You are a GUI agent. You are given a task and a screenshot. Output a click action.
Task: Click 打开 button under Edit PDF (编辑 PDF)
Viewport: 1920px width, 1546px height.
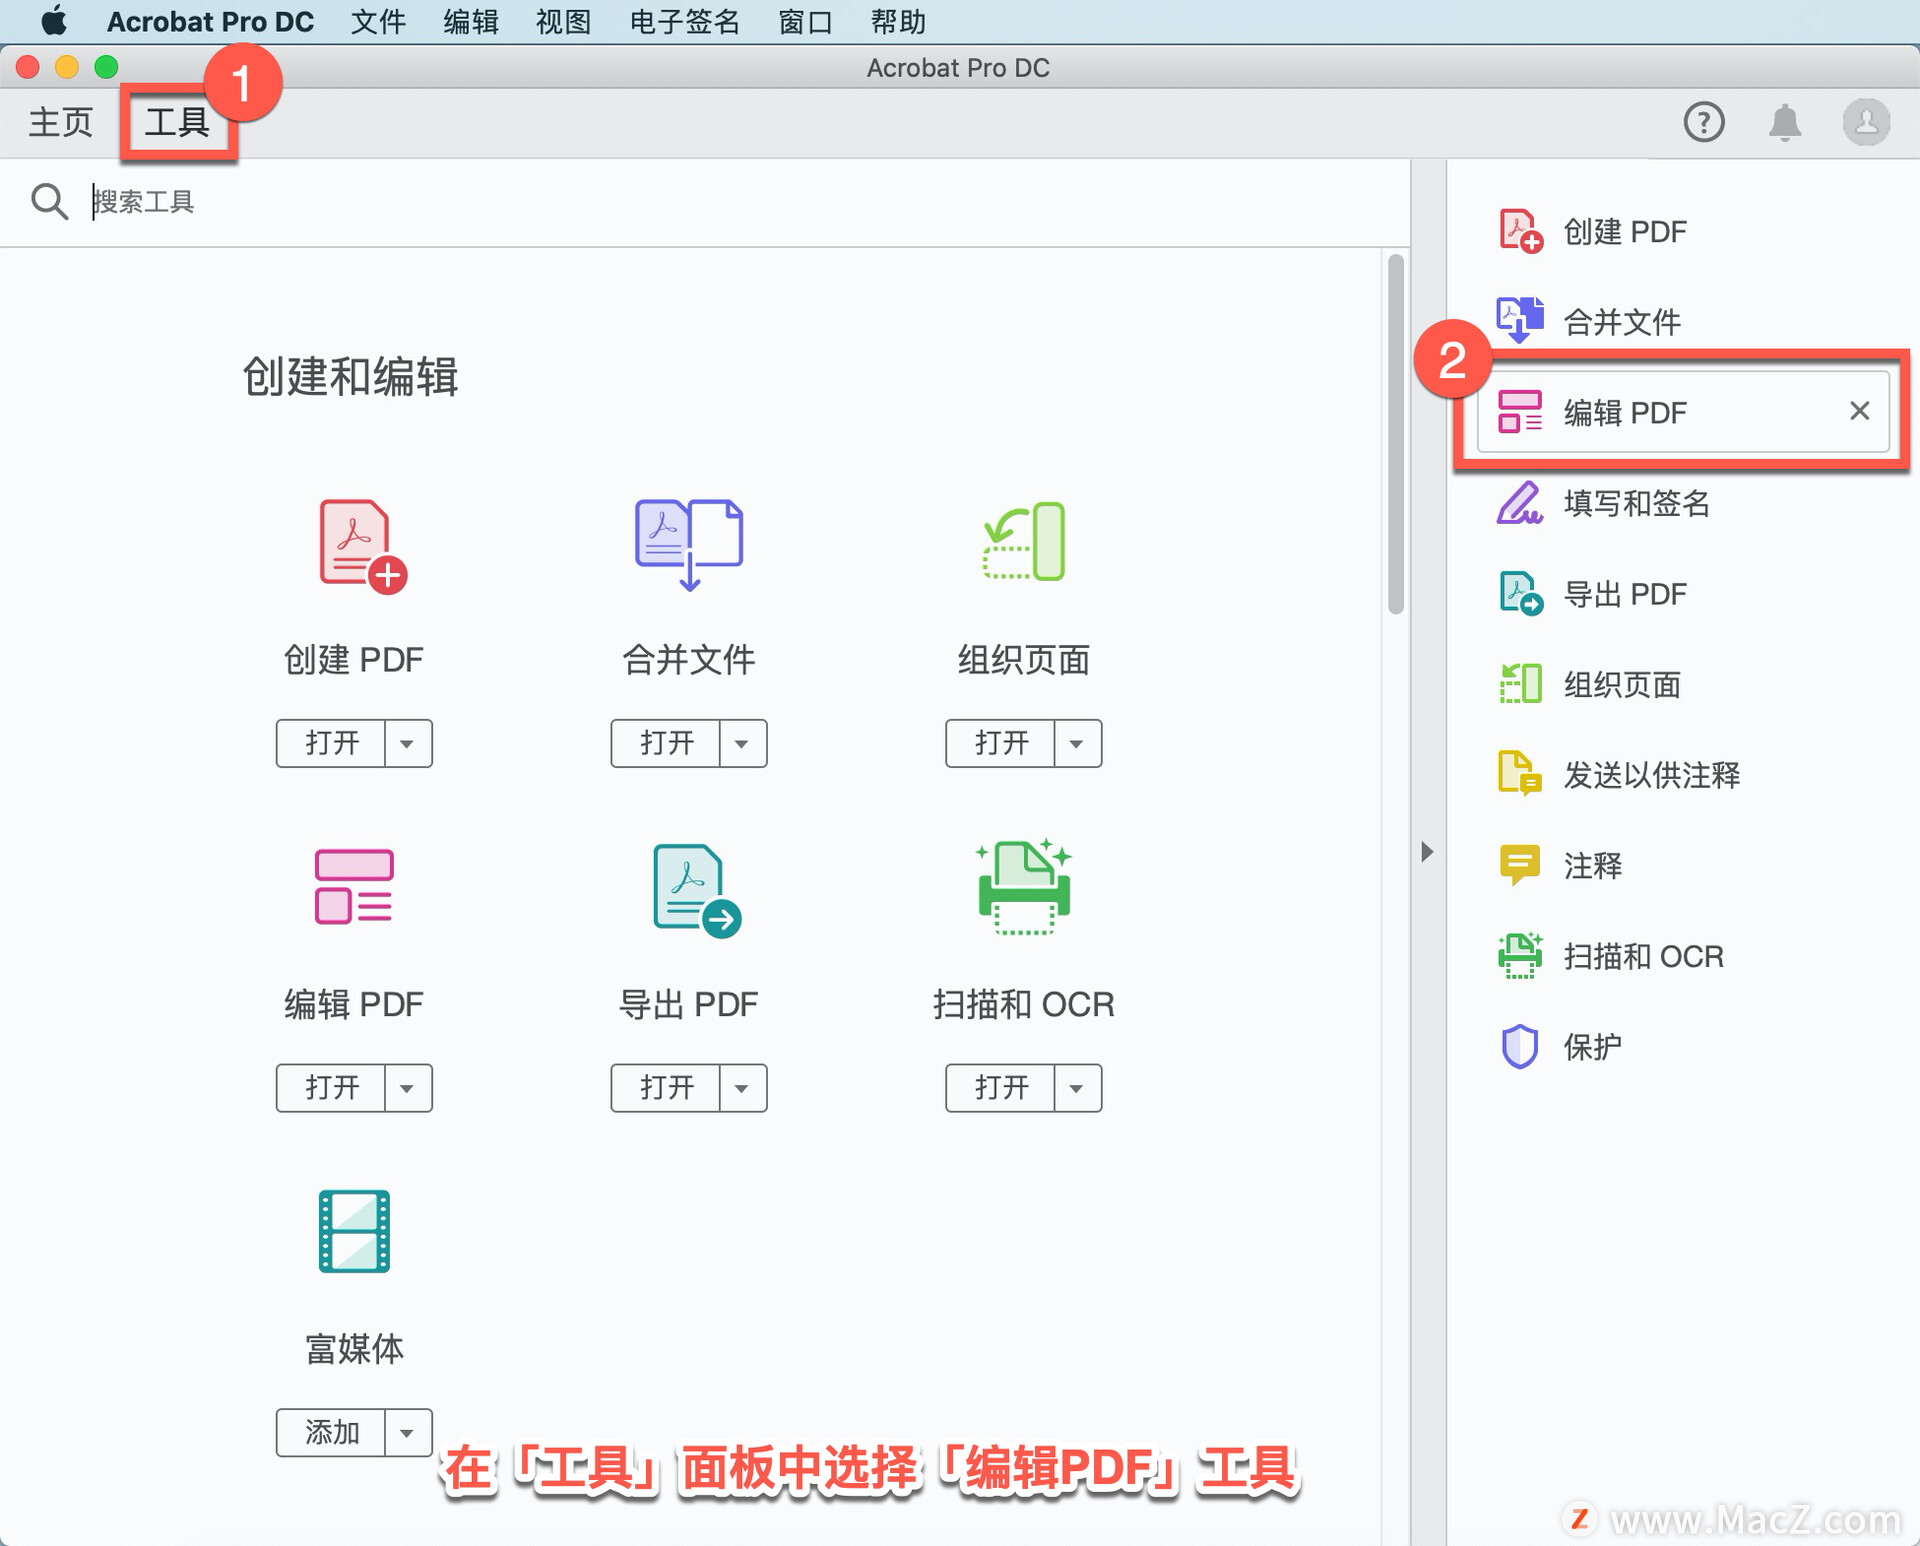point(331,1088)
